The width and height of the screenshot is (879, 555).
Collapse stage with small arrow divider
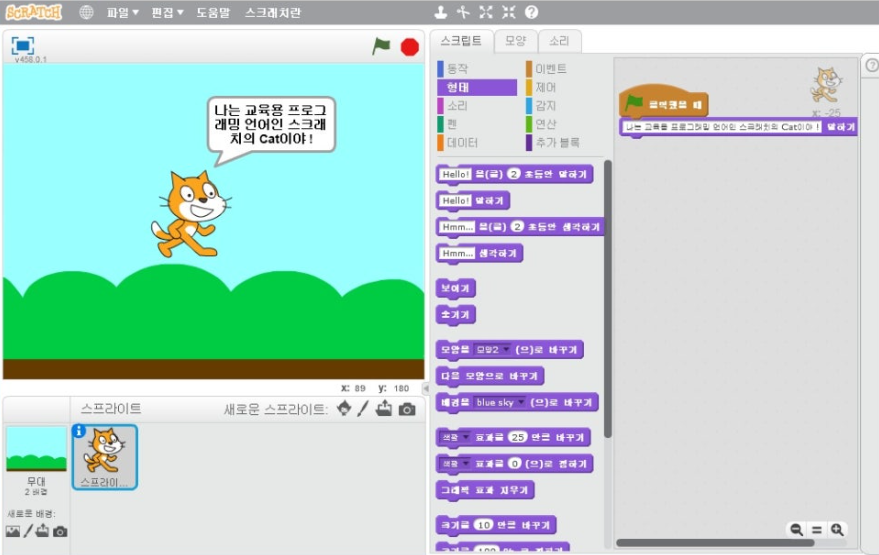click(426, 388)
